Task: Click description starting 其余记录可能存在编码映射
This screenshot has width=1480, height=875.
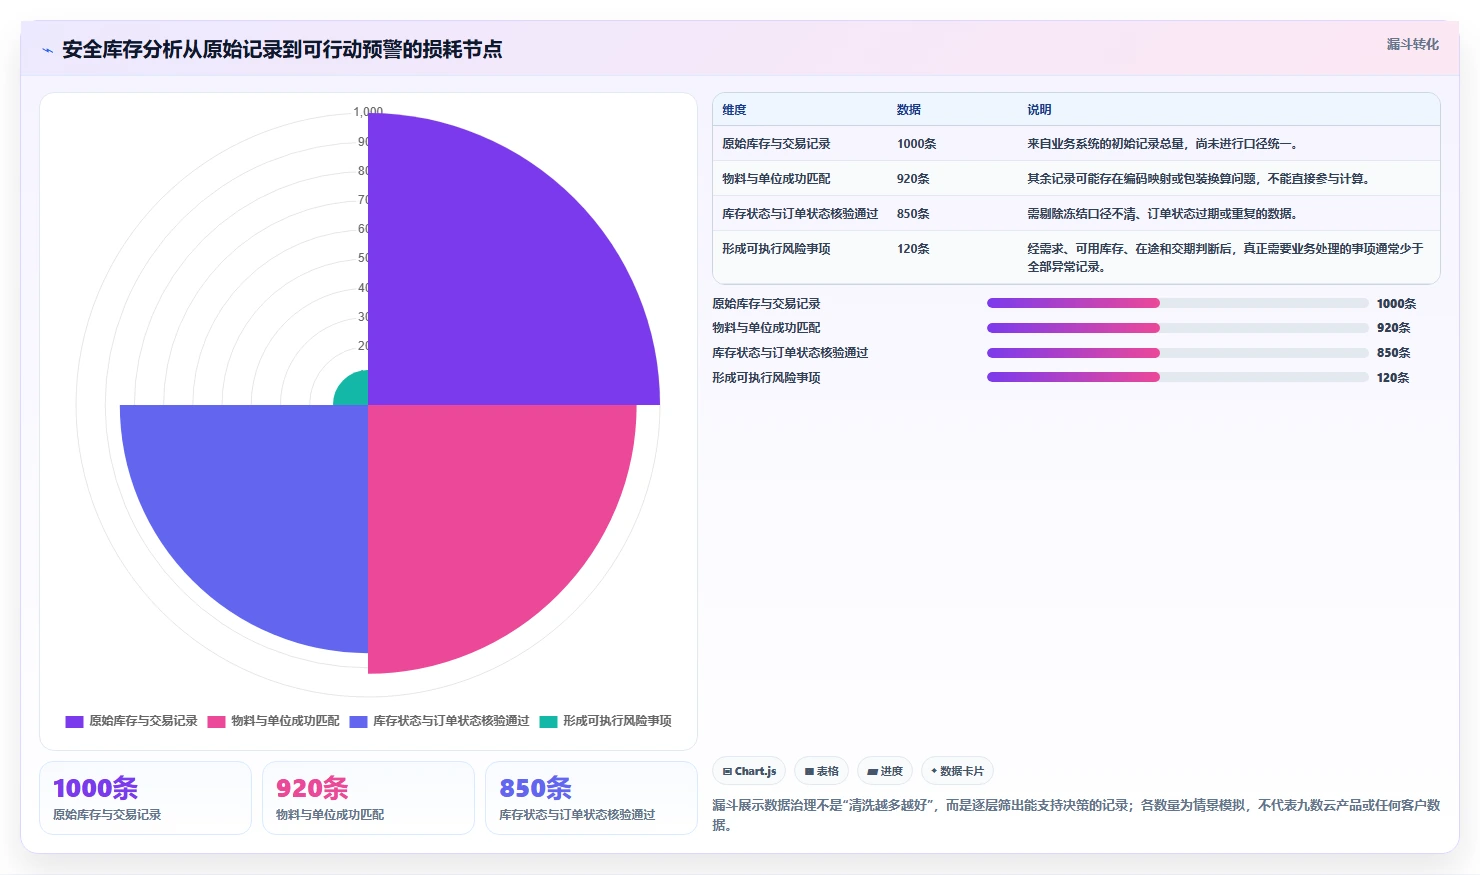Action: 1200,179
